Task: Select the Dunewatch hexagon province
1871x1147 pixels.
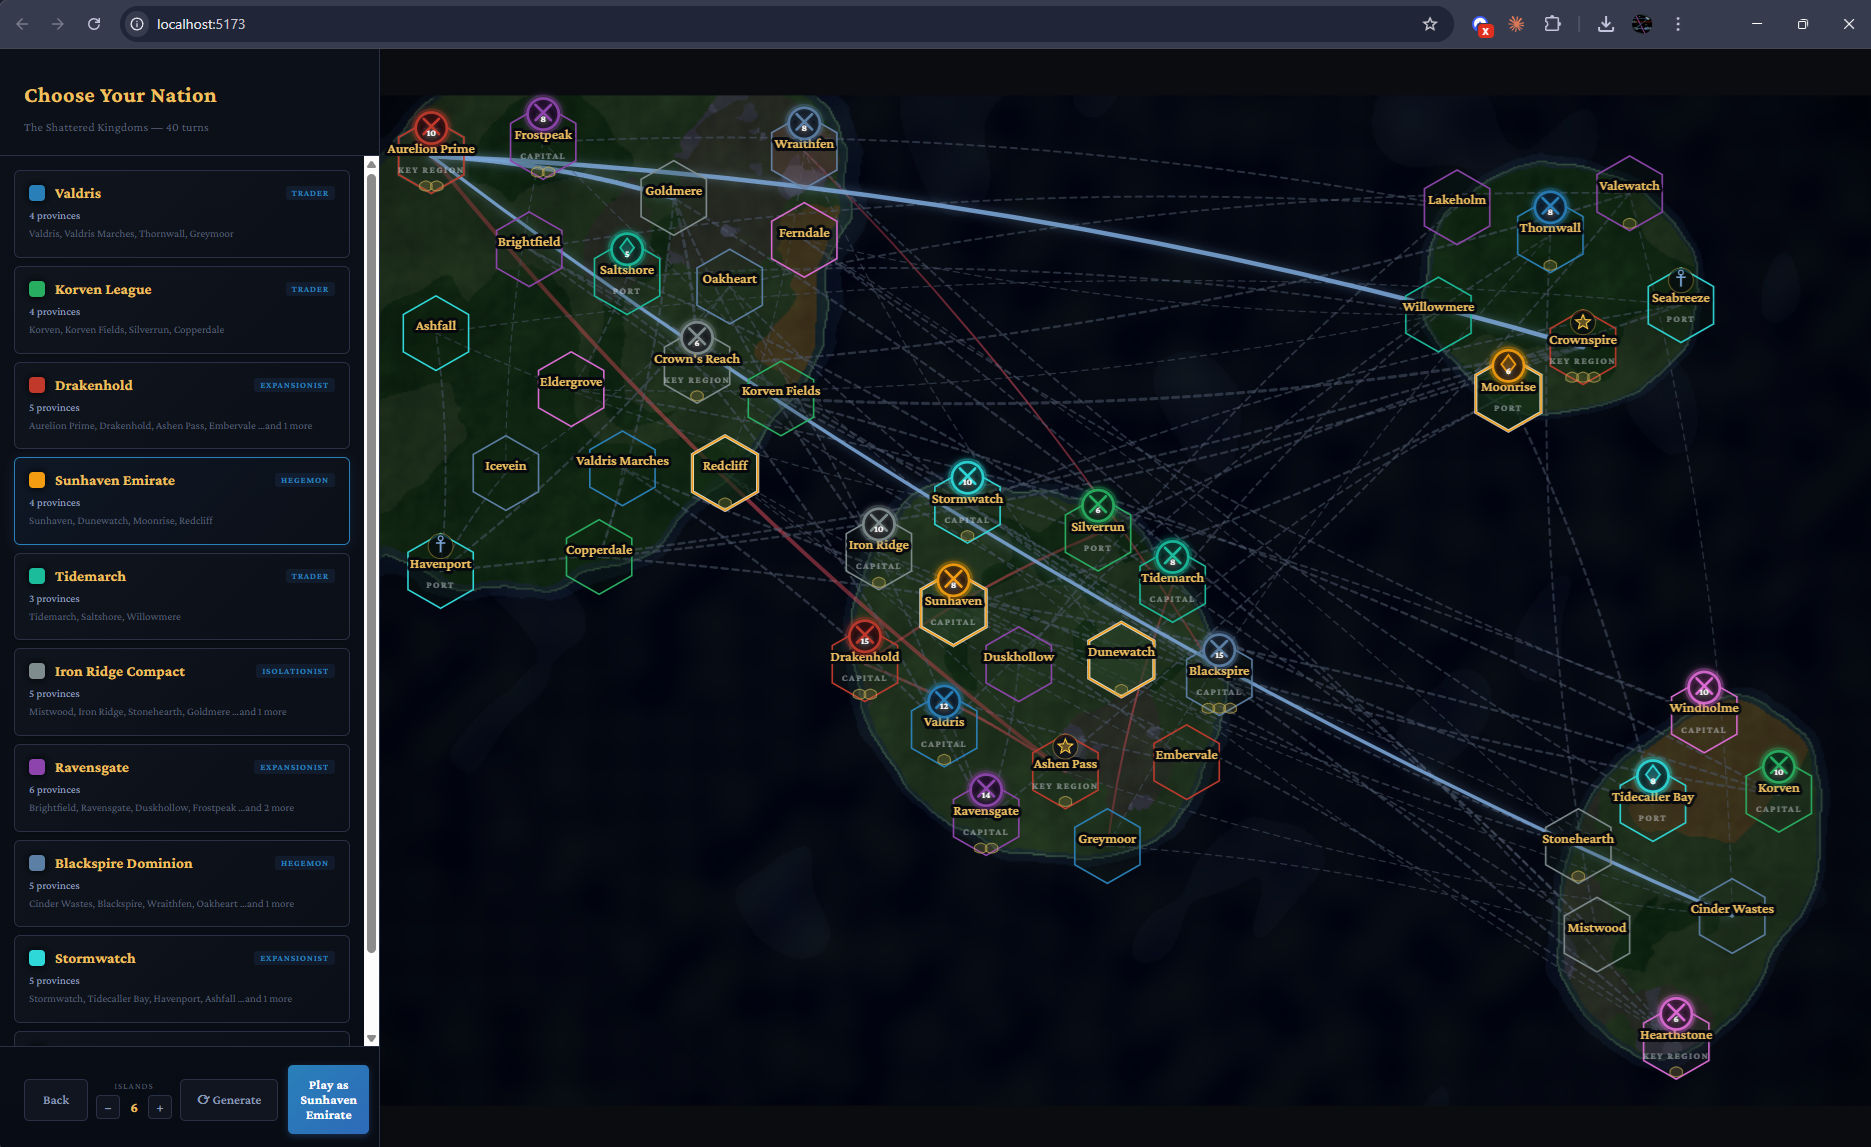Action: tap(1121, 660)
